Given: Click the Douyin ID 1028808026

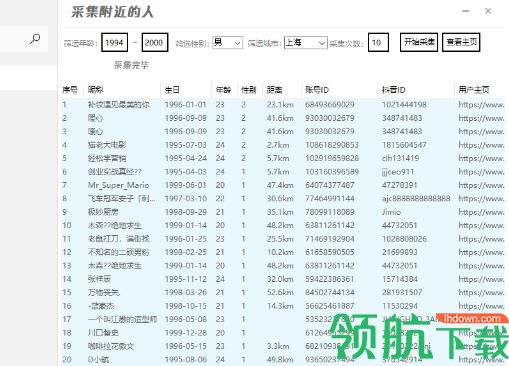Looking at the screenshot, I should (404, 239).
